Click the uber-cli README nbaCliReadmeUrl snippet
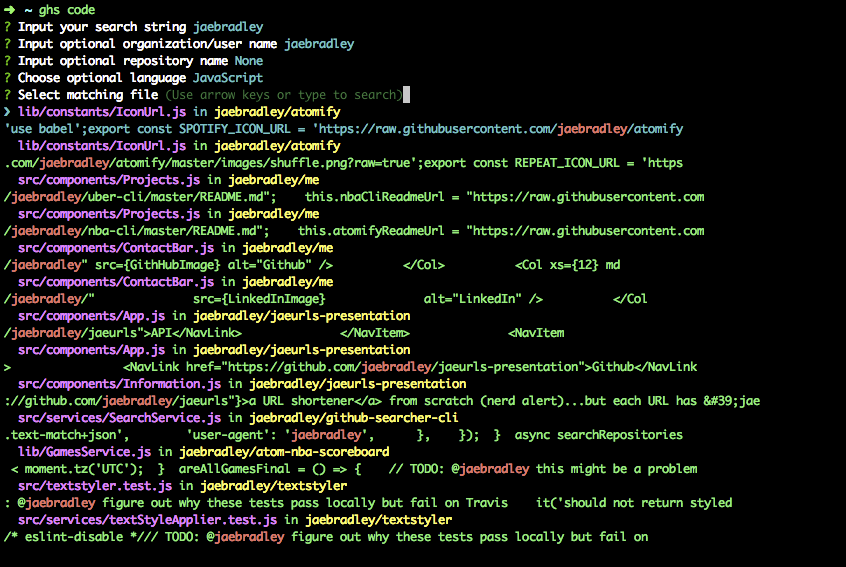The image size is (846, 567). coord(354,197)
